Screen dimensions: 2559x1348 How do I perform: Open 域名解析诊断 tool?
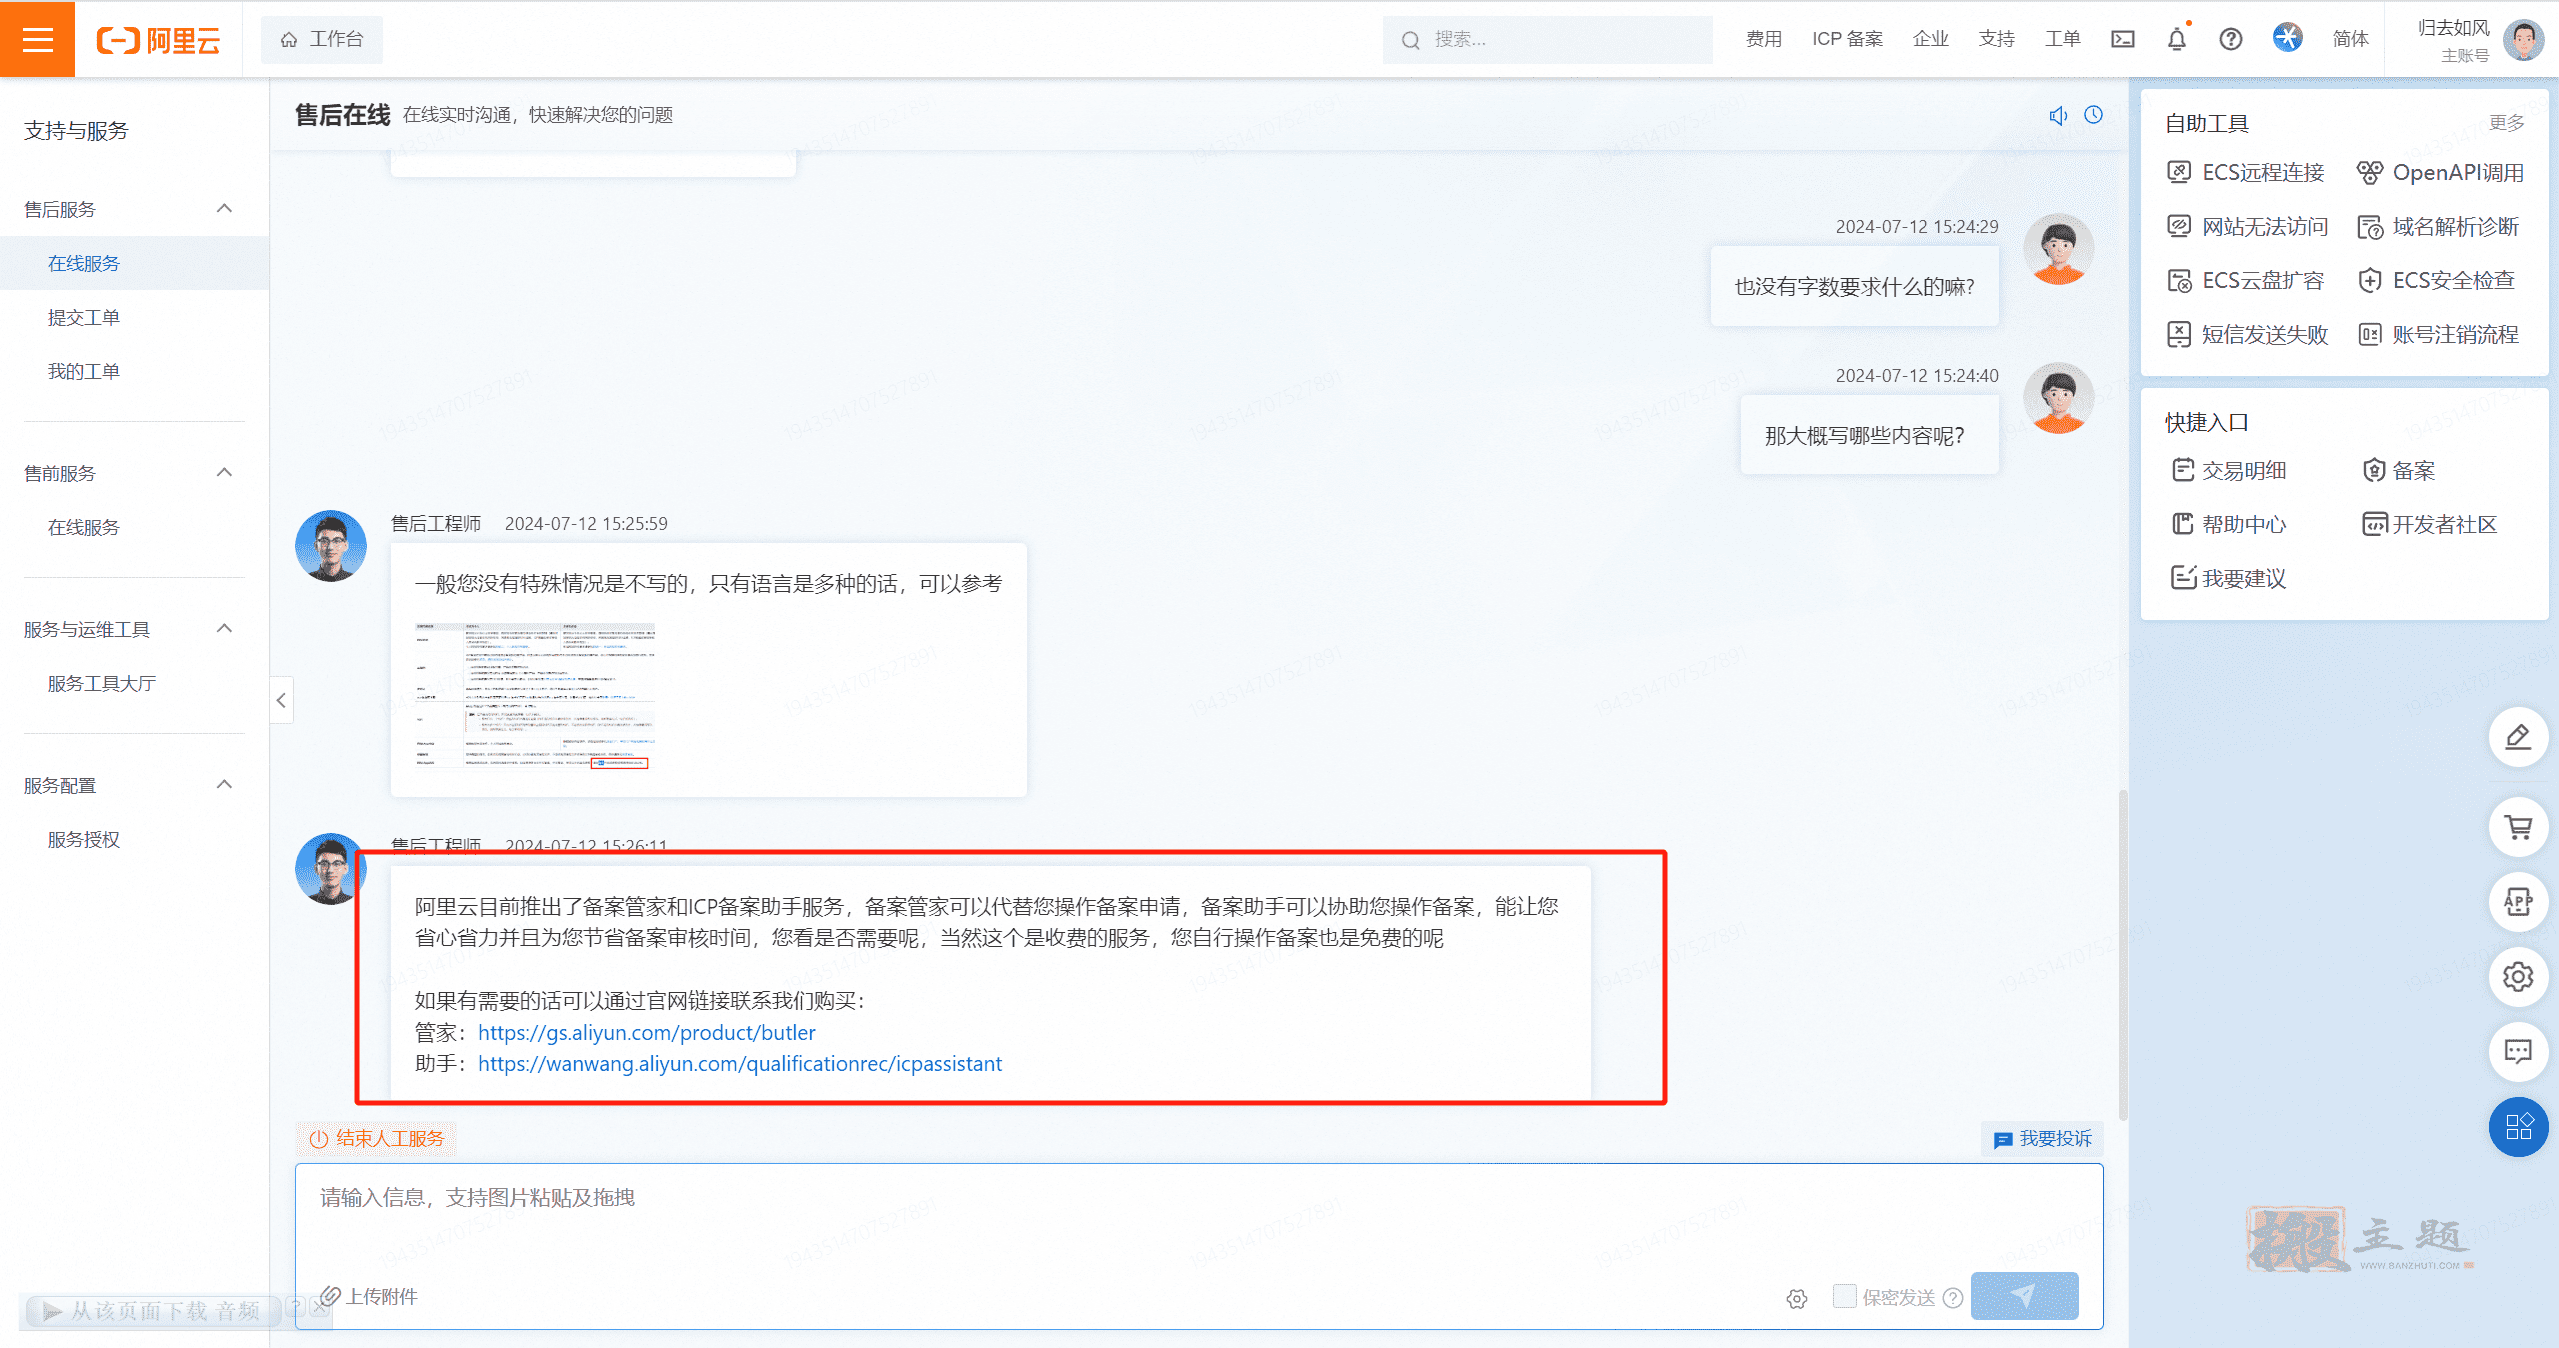click(2439, 226)
